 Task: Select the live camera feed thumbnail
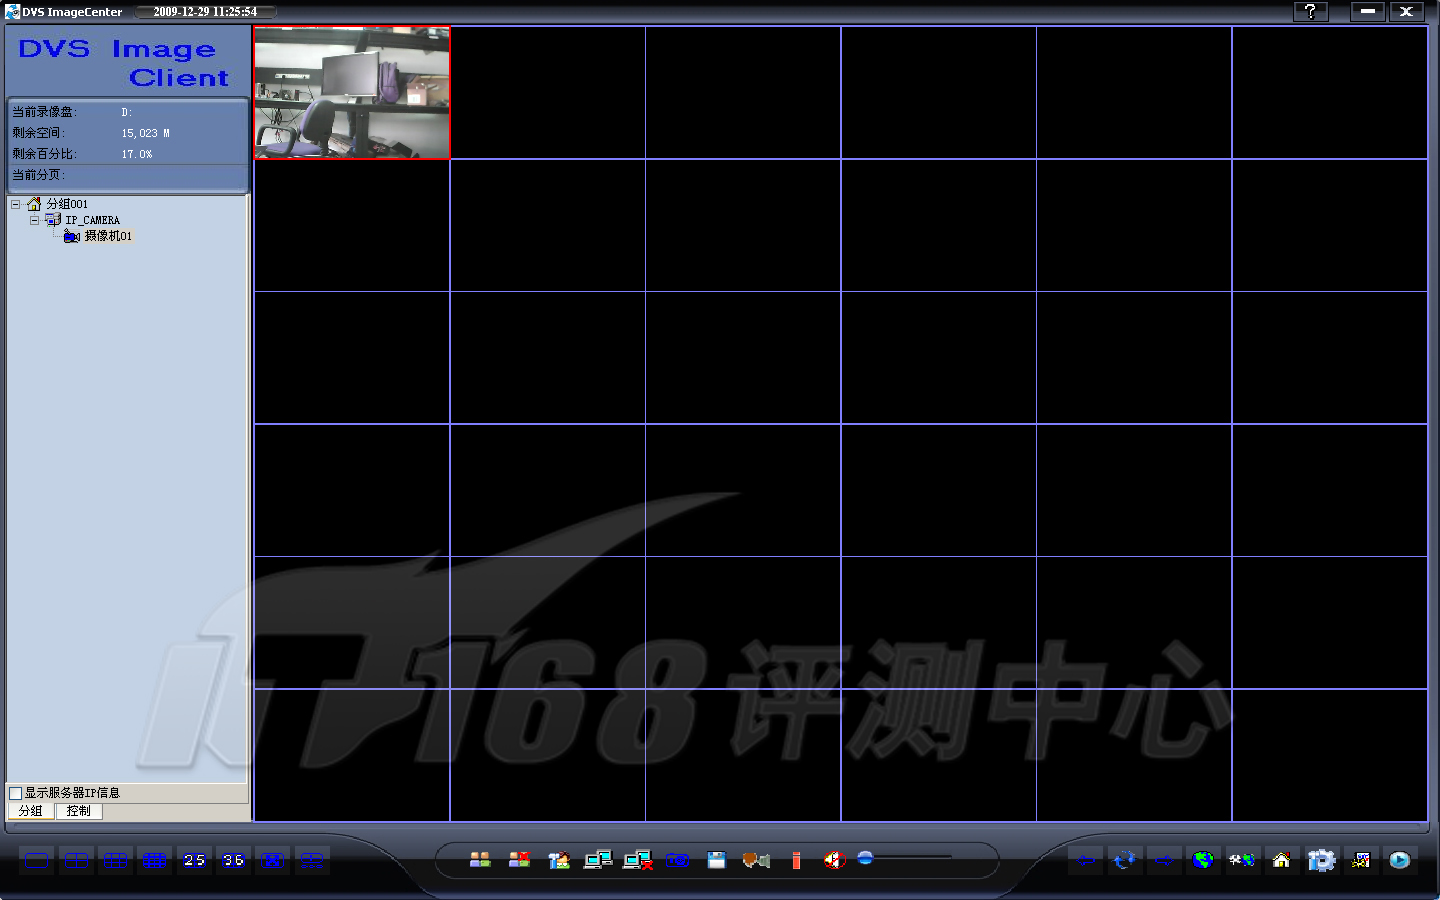point(352,93)
